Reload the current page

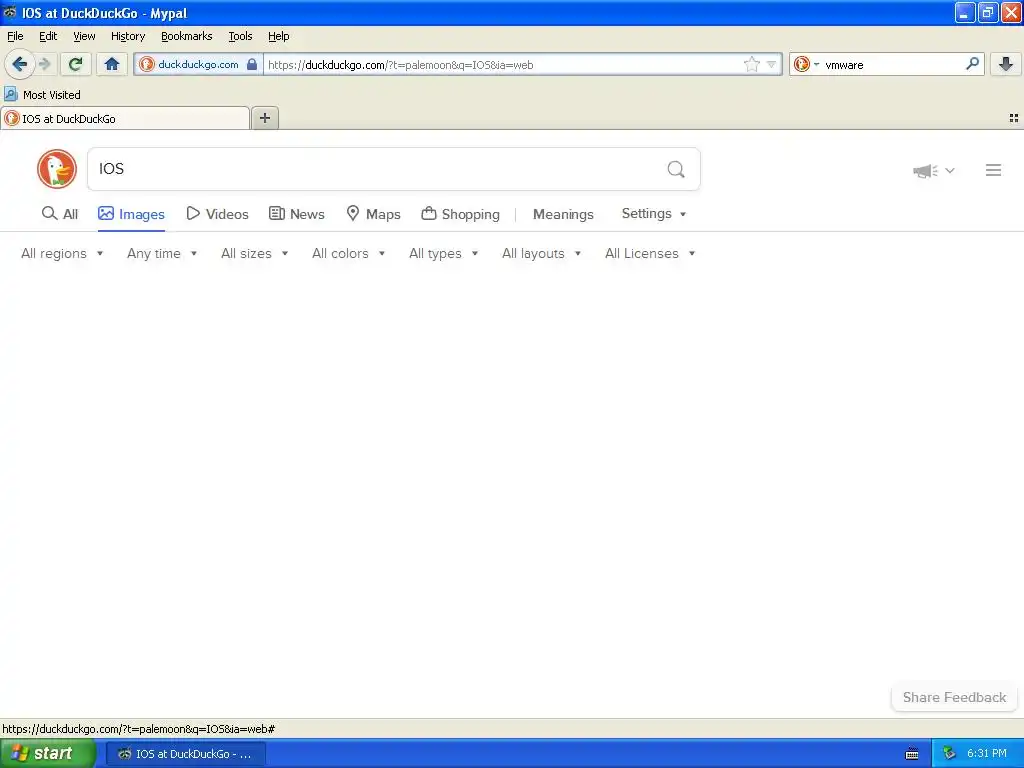76,64
